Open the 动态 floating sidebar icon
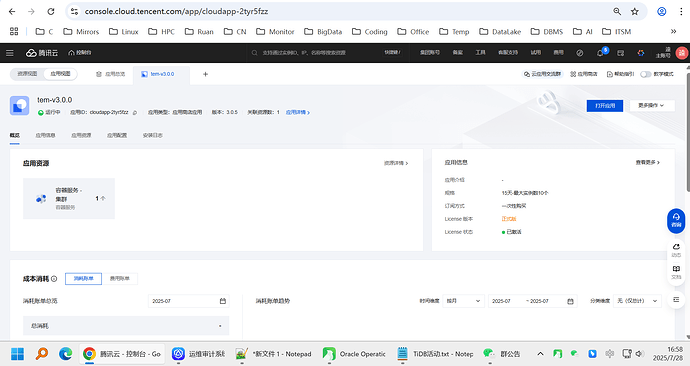The image size is (690, 366). tap(676, 250)
